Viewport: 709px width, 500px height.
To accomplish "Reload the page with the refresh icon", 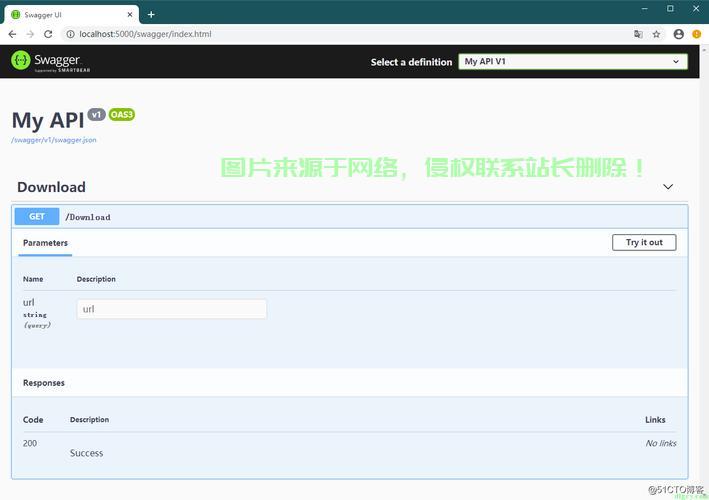I will [48, 34].
